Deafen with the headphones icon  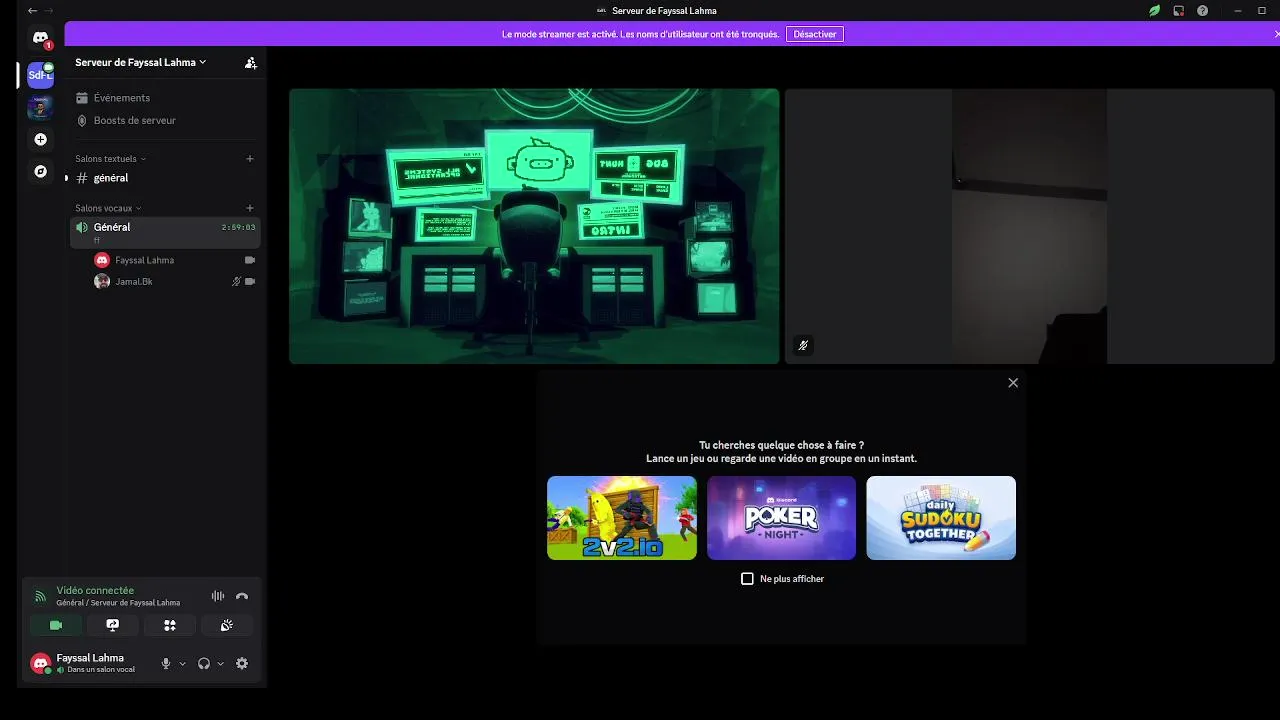click(204, 663)
